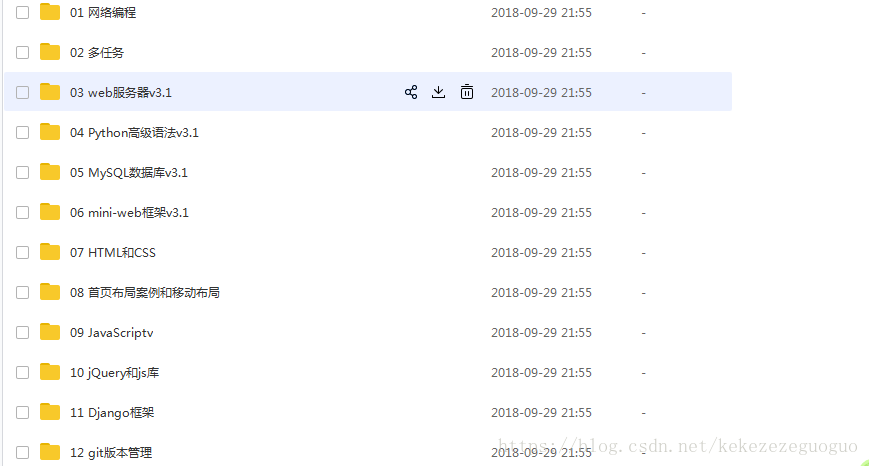Click the folder icon for 07 HTML和CSS
Image resolution: width=869 pixels, height=466 pixels.
[x=50, y=252]
